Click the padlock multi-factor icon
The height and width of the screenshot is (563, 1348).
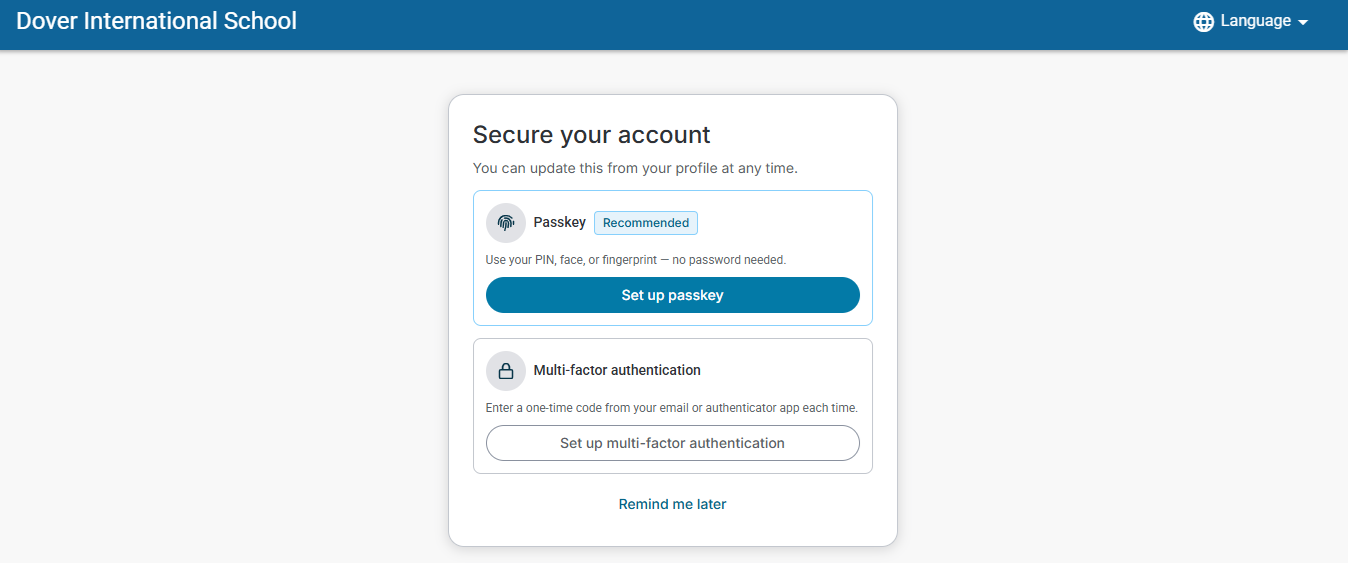click(x=506, y=371)
